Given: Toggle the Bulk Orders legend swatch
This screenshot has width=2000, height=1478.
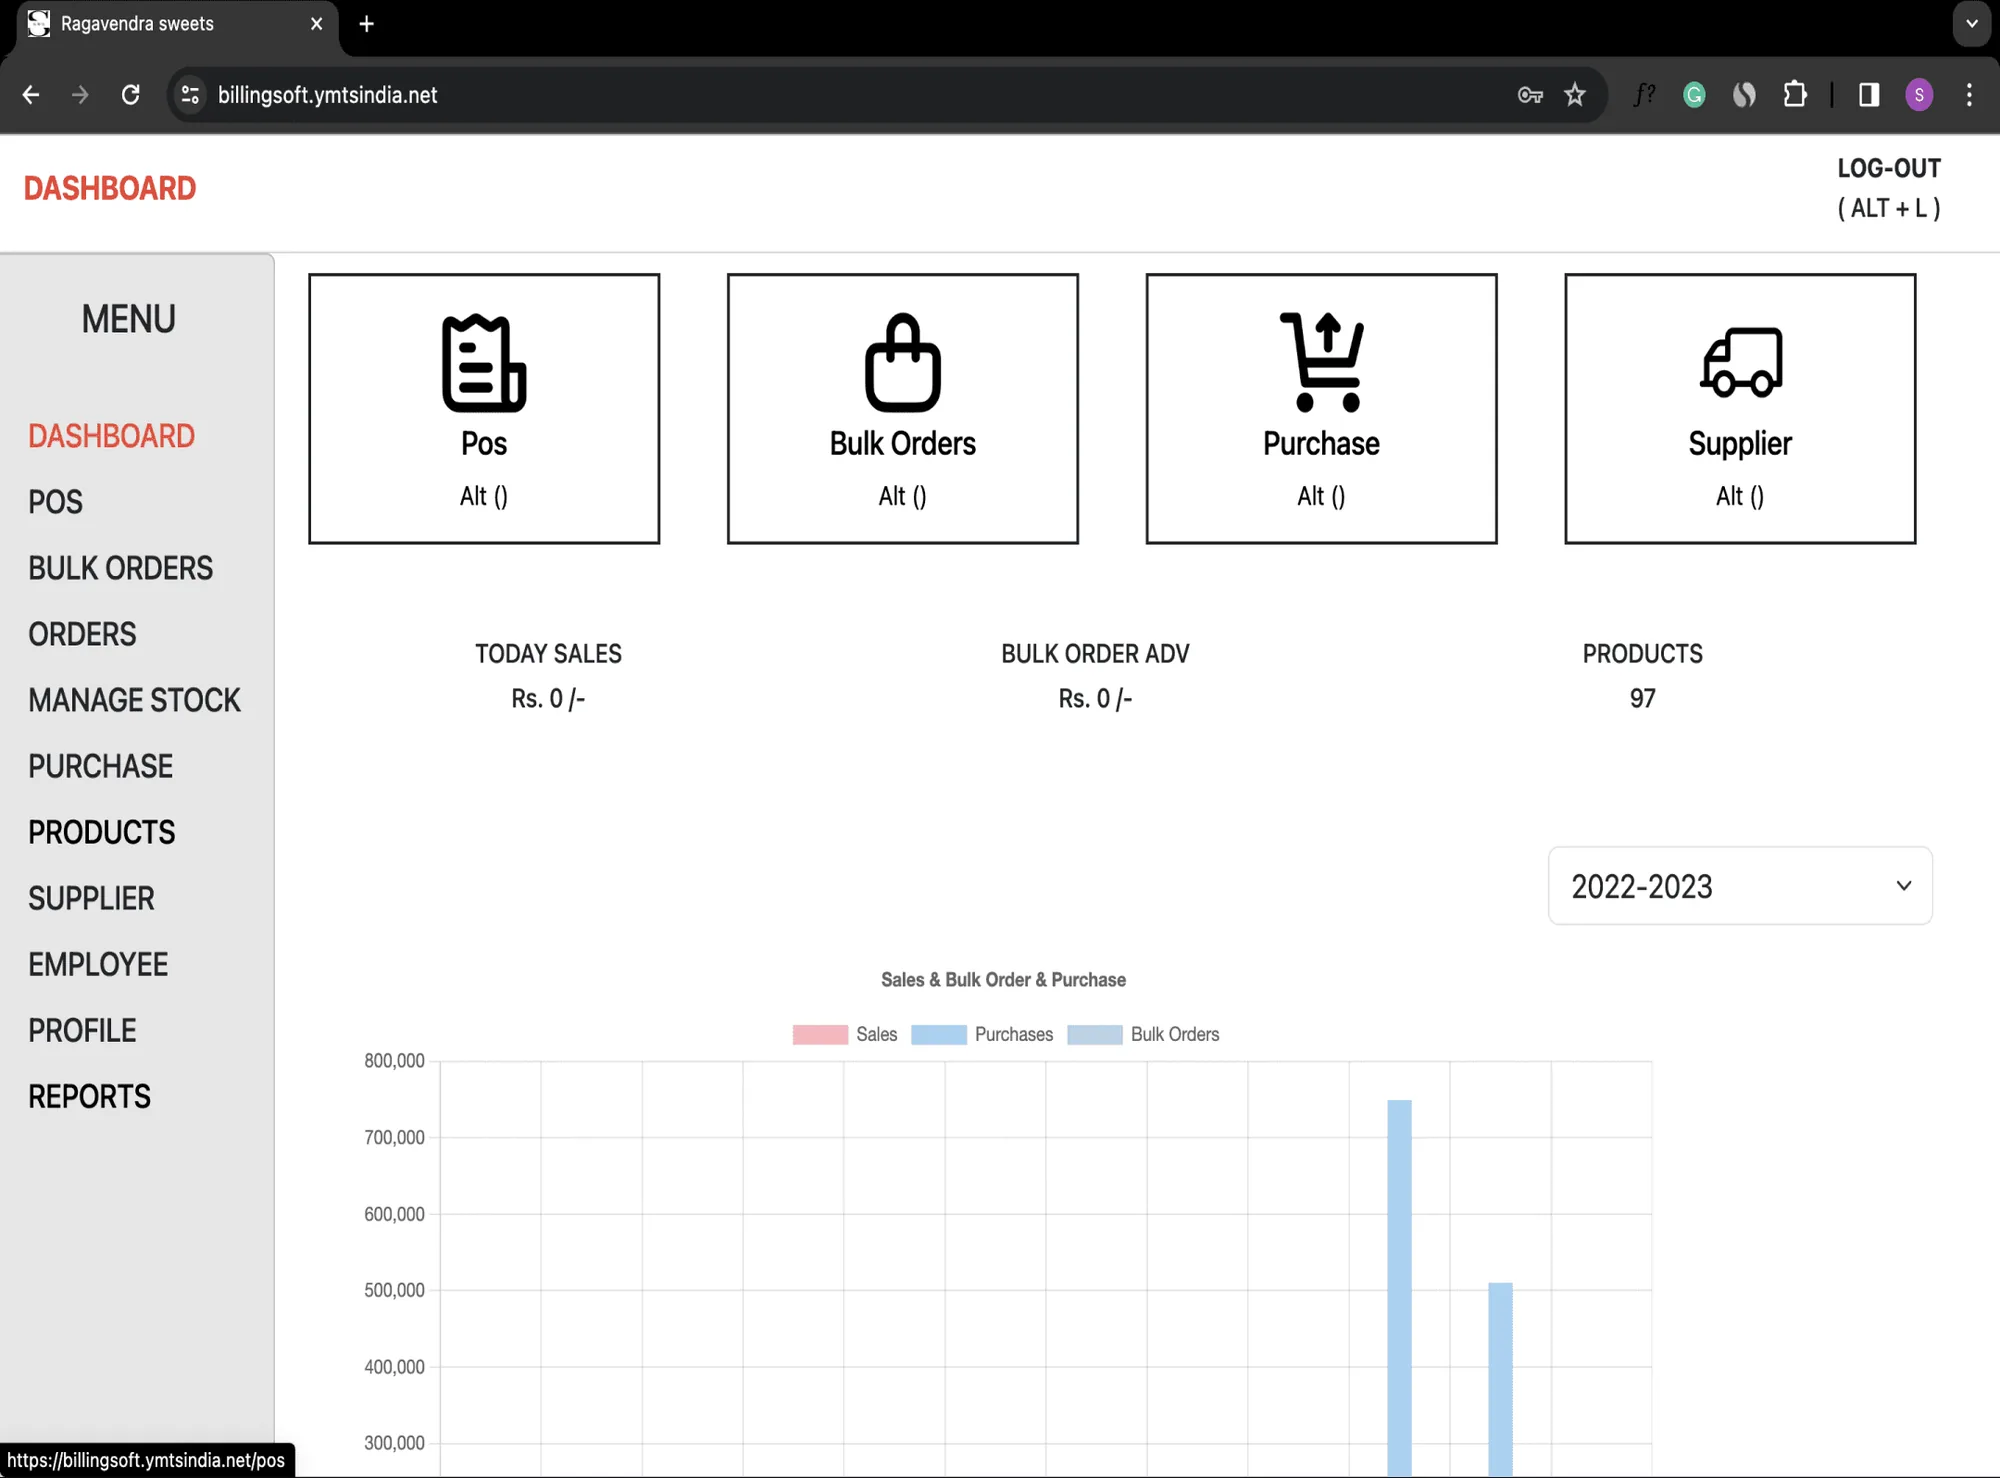Looking at the screenshot, I should coord(1094,1034).
